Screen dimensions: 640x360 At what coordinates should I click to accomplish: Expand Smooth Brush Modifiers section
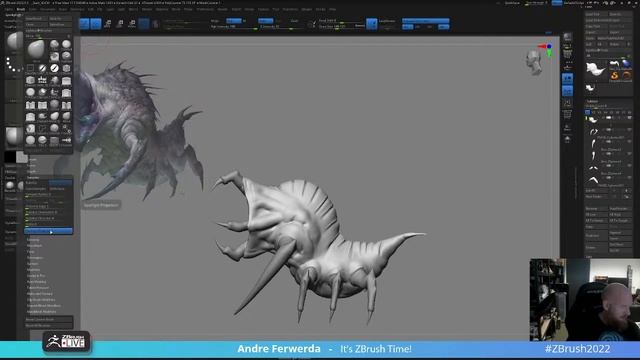pos(43,306)
